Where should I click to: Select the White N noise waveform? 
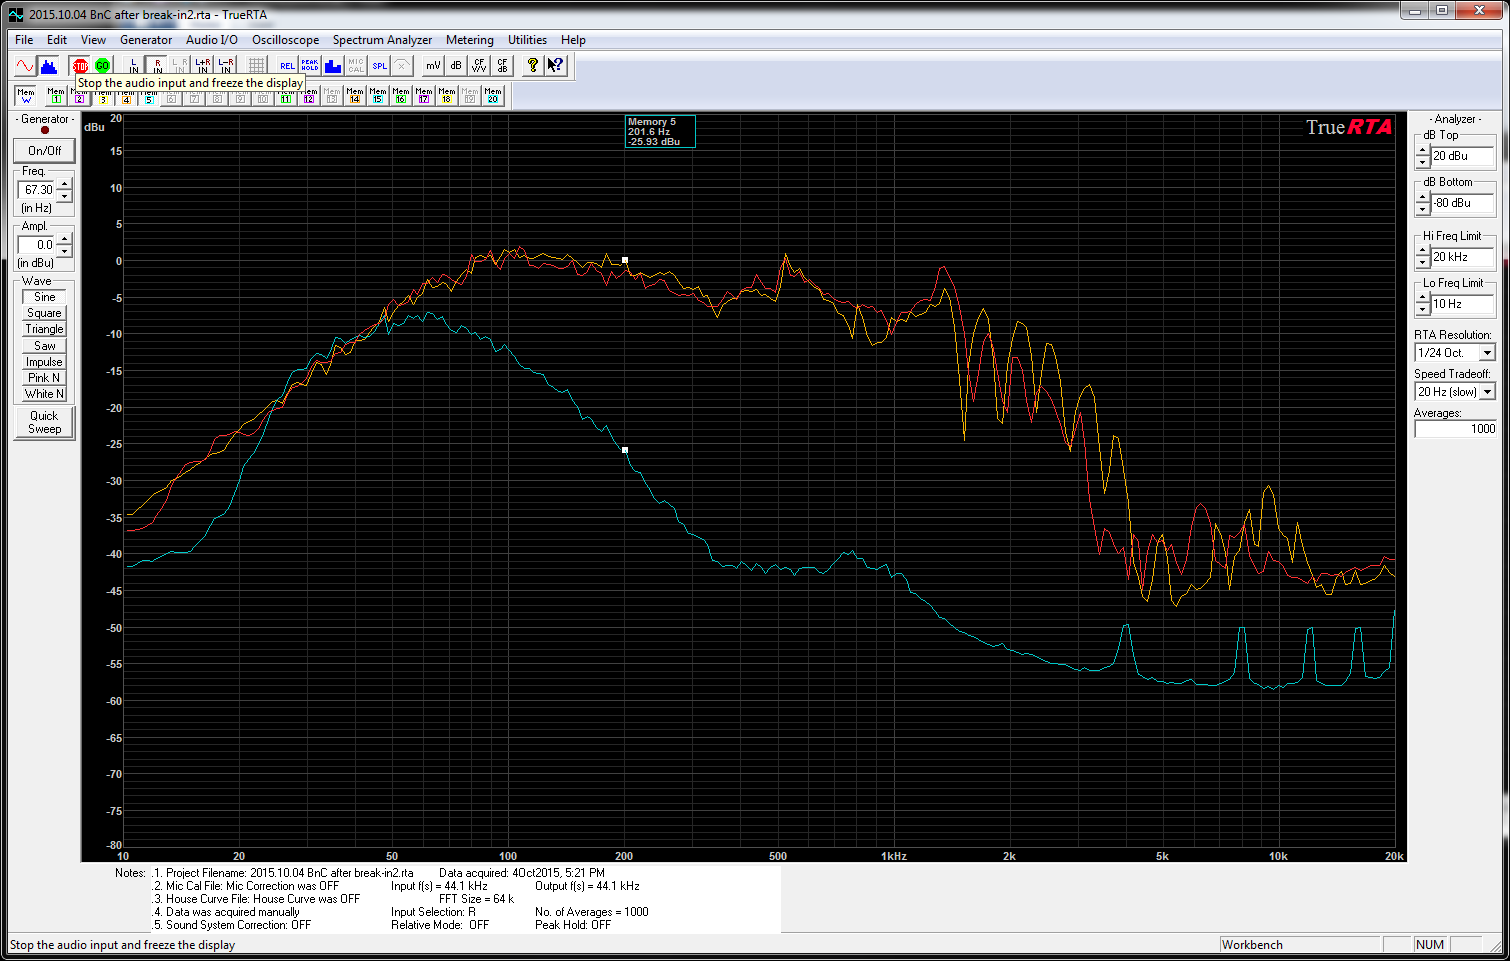click(x=44, y=394)
